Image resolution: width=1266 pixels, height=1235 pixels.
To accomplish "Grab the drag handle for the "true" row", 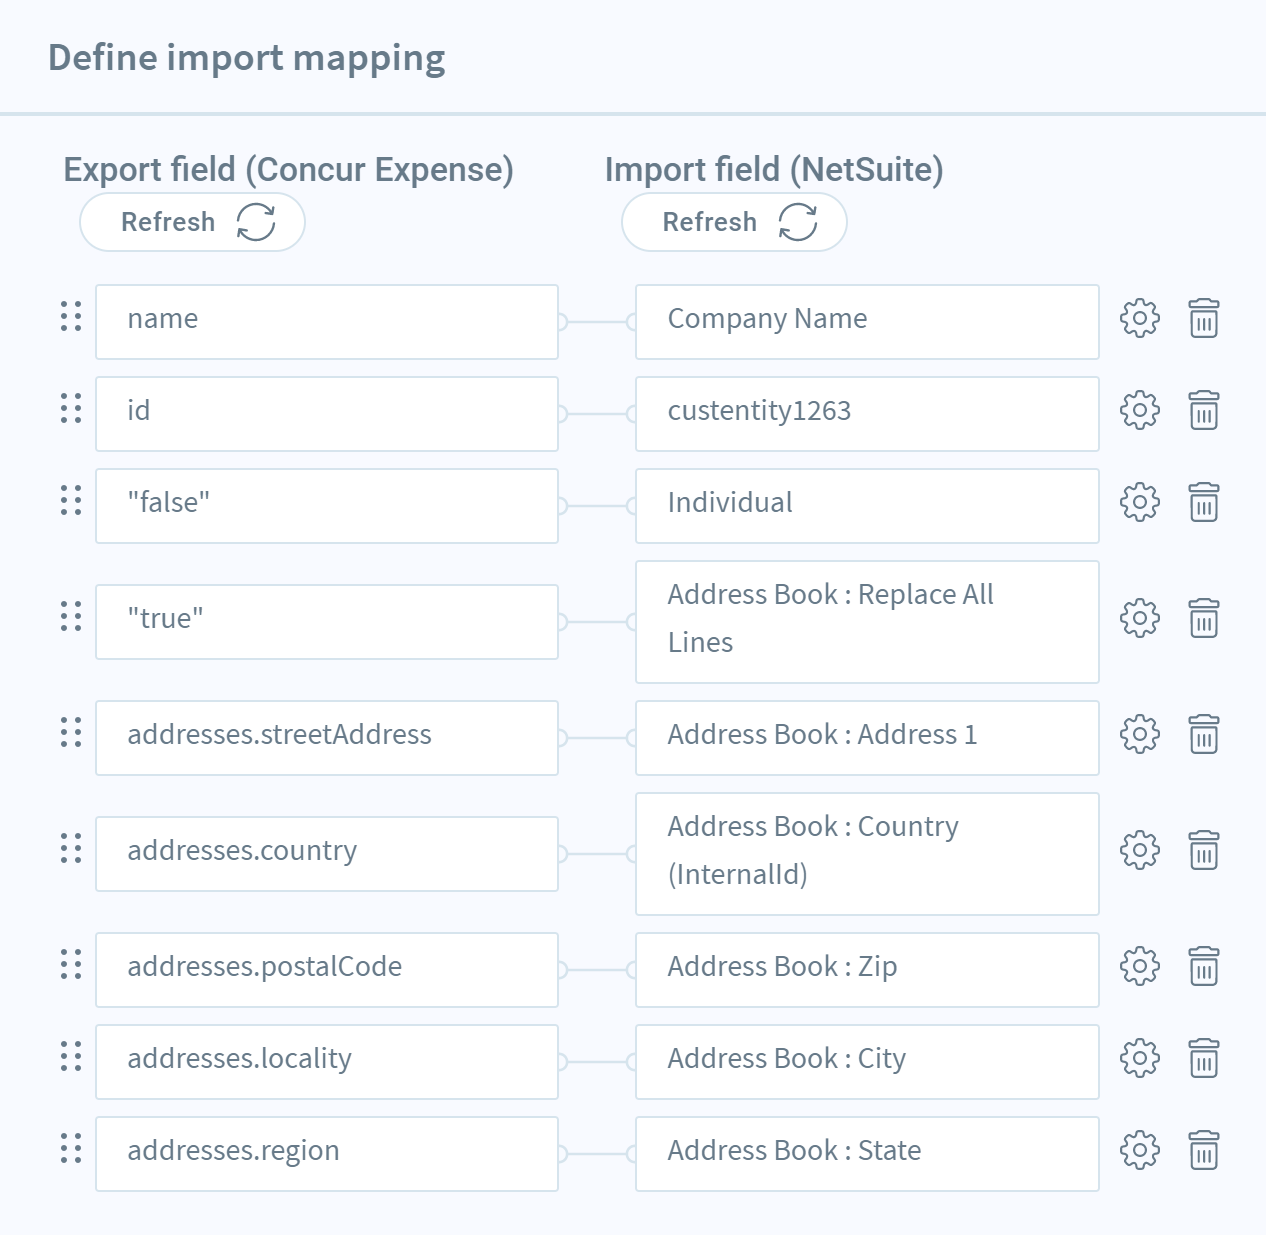I will pyautogui.click(x=71, y=616).
